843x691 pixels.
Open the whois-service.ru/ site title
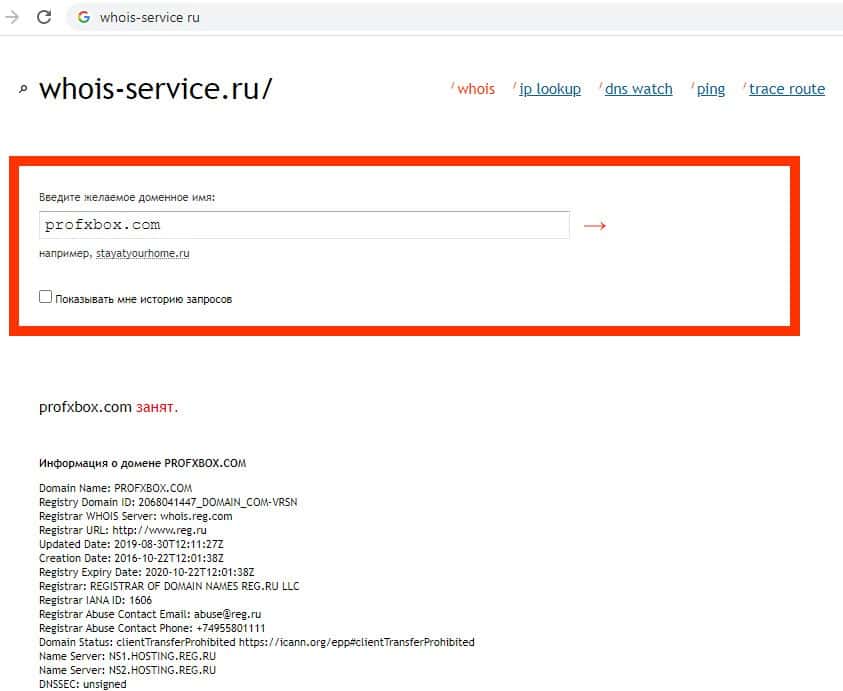pos(155,89)
